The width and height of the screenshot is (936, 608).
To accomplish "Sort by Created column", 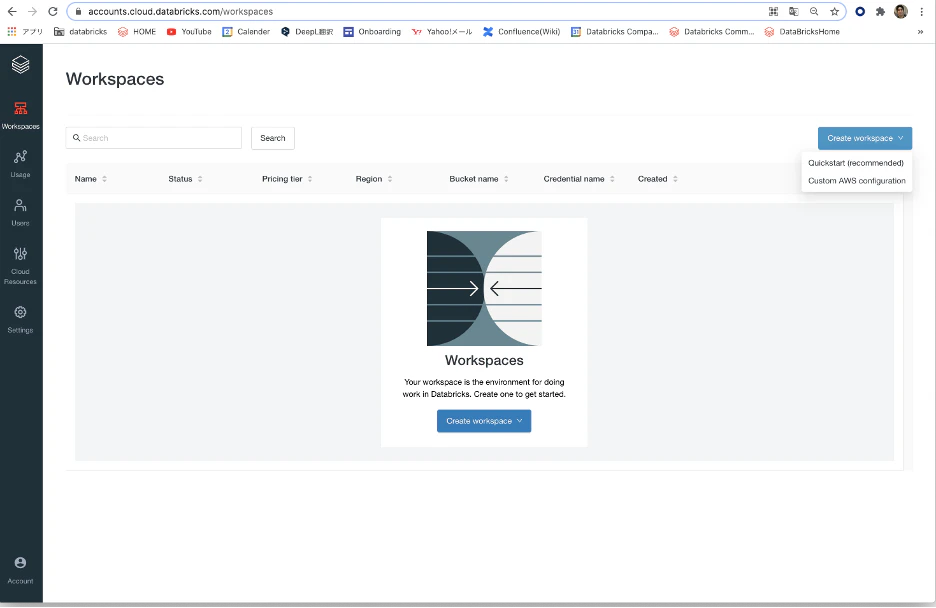I will pos(657,179).
